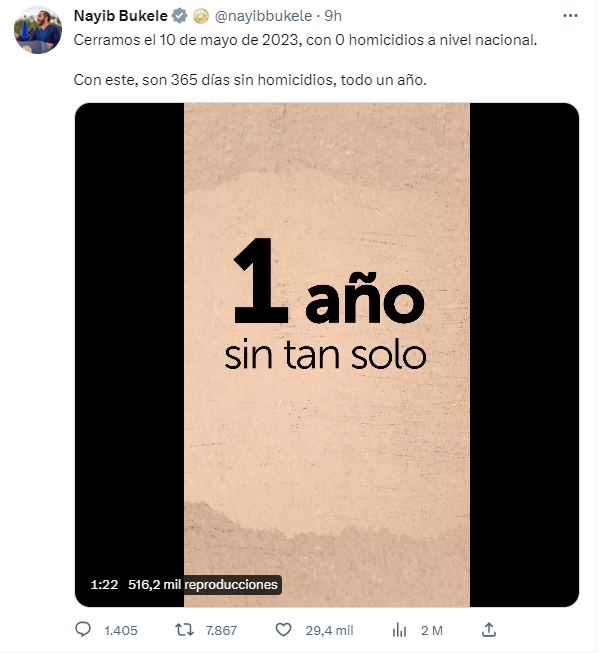Click the blue verified checkmark badge
Image resolution: width=601 pixels, height=653 pixels.
(x=180, y=16)
